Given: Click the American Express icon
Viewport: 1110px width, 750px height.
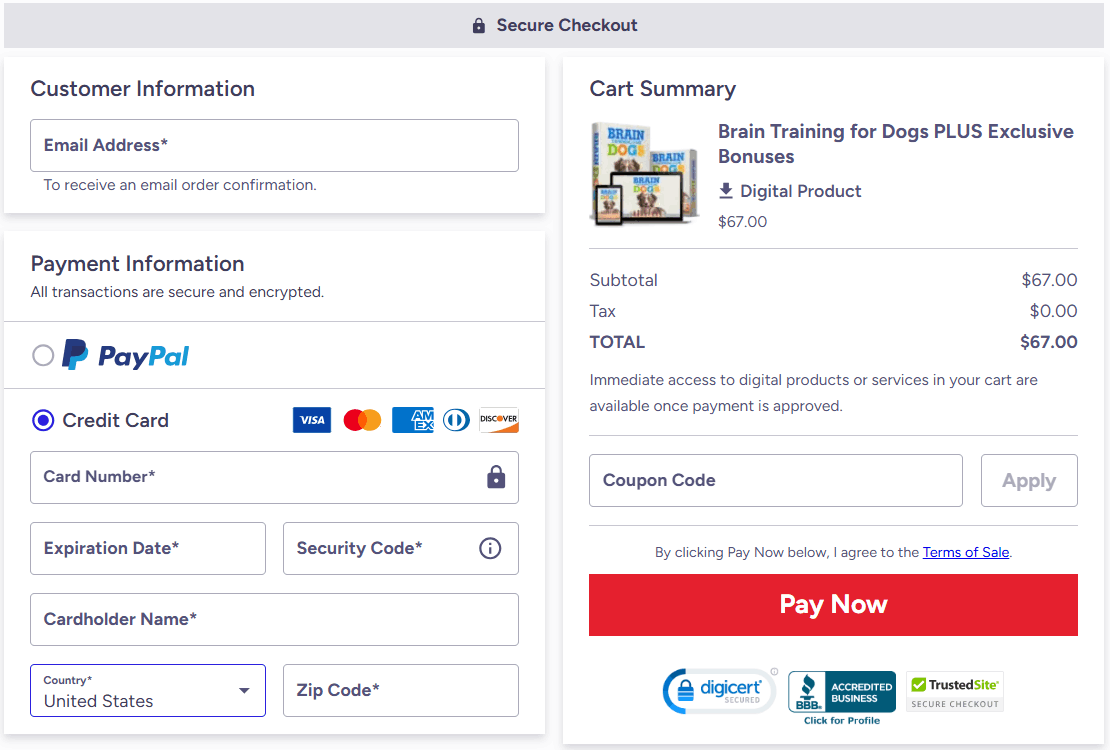Looking at the screenshot, I should pyautogui.click(x=412, y=420).
